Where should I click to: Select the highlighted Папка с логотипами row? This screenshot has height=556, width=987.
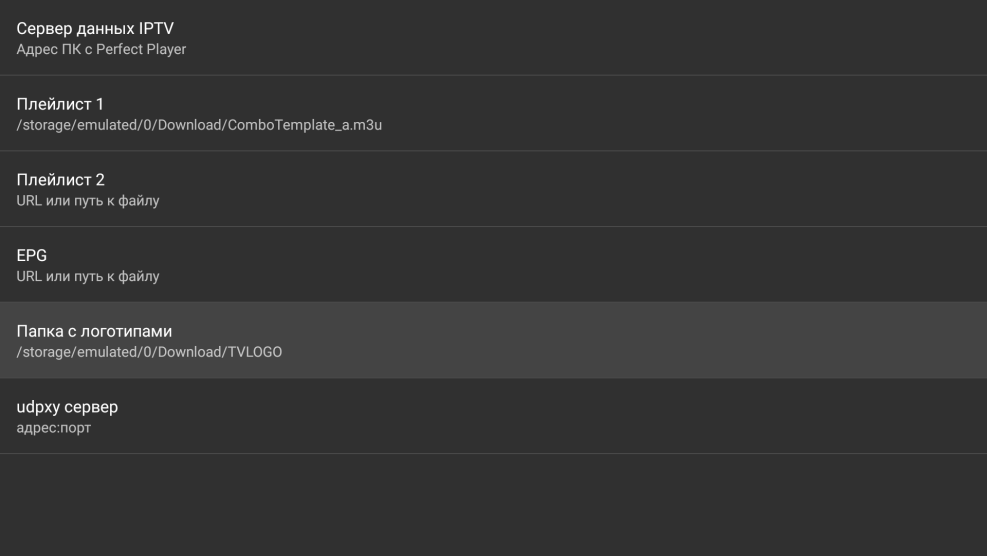pos(493,340)
